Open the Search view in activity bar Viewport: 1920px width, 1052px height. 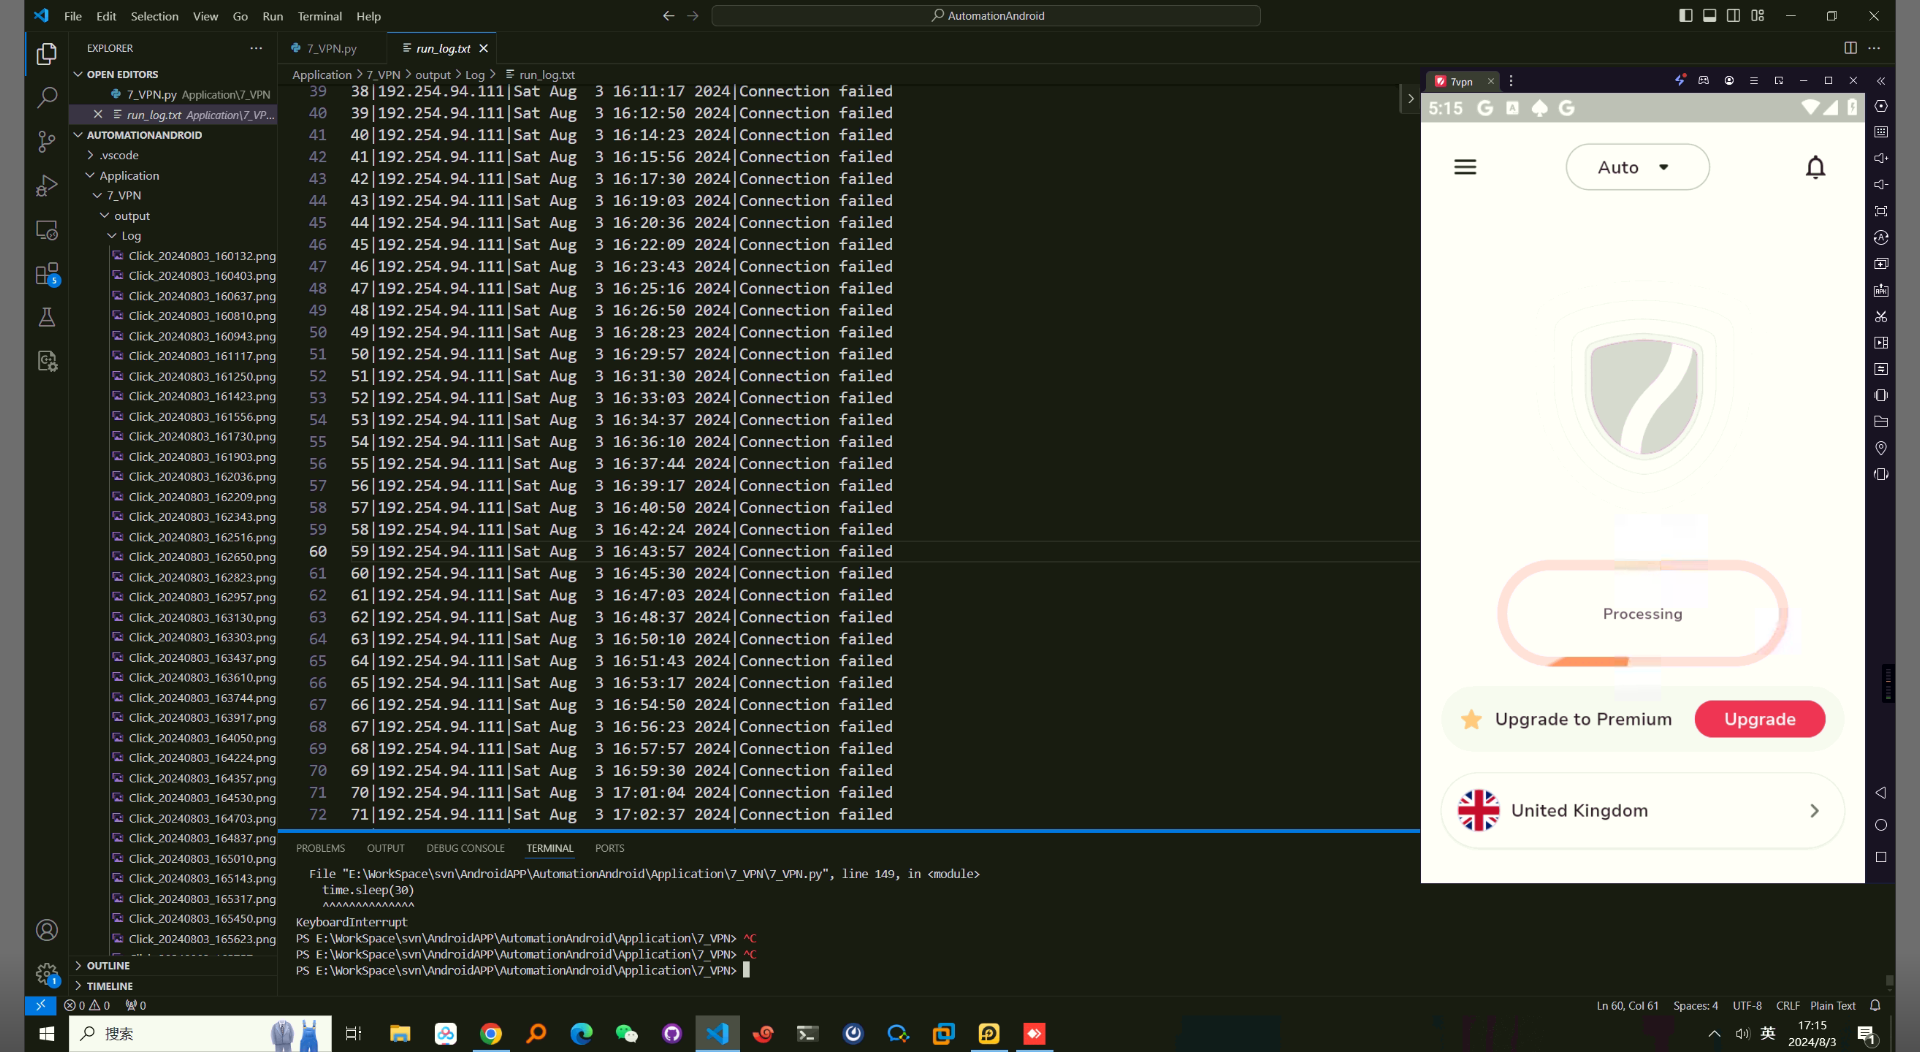(47, 98)
